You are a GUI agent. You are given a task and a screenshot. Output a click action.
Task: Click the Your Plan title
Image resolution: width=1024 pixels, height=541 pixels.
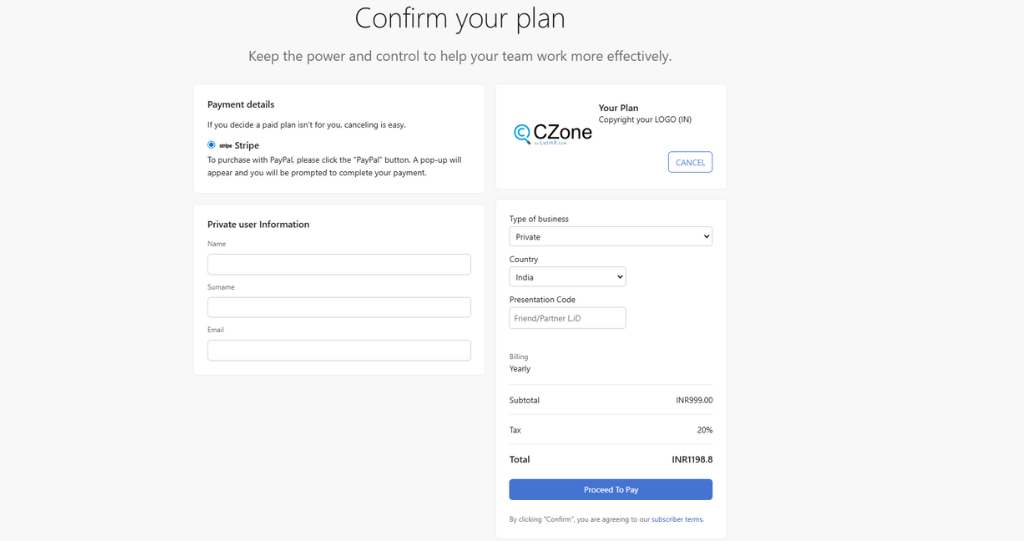[x=618, y=108]
